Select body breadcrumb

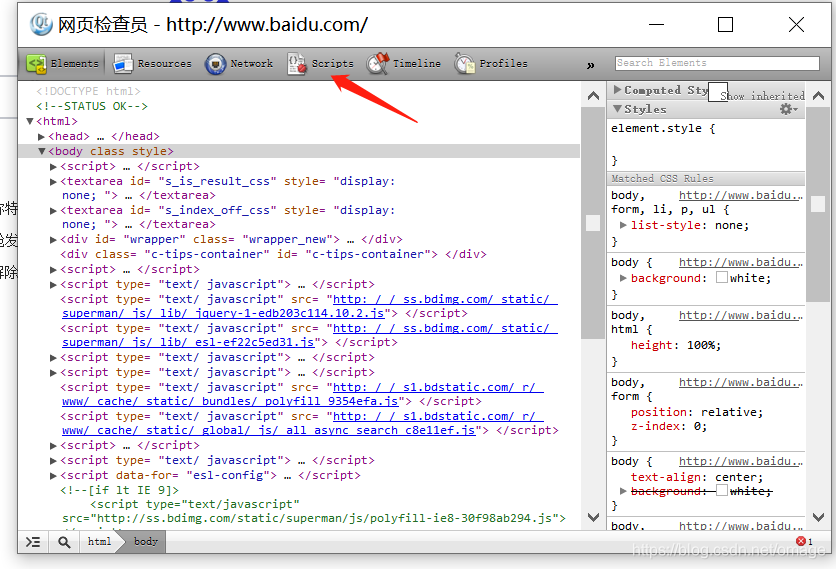coord(146,542)
